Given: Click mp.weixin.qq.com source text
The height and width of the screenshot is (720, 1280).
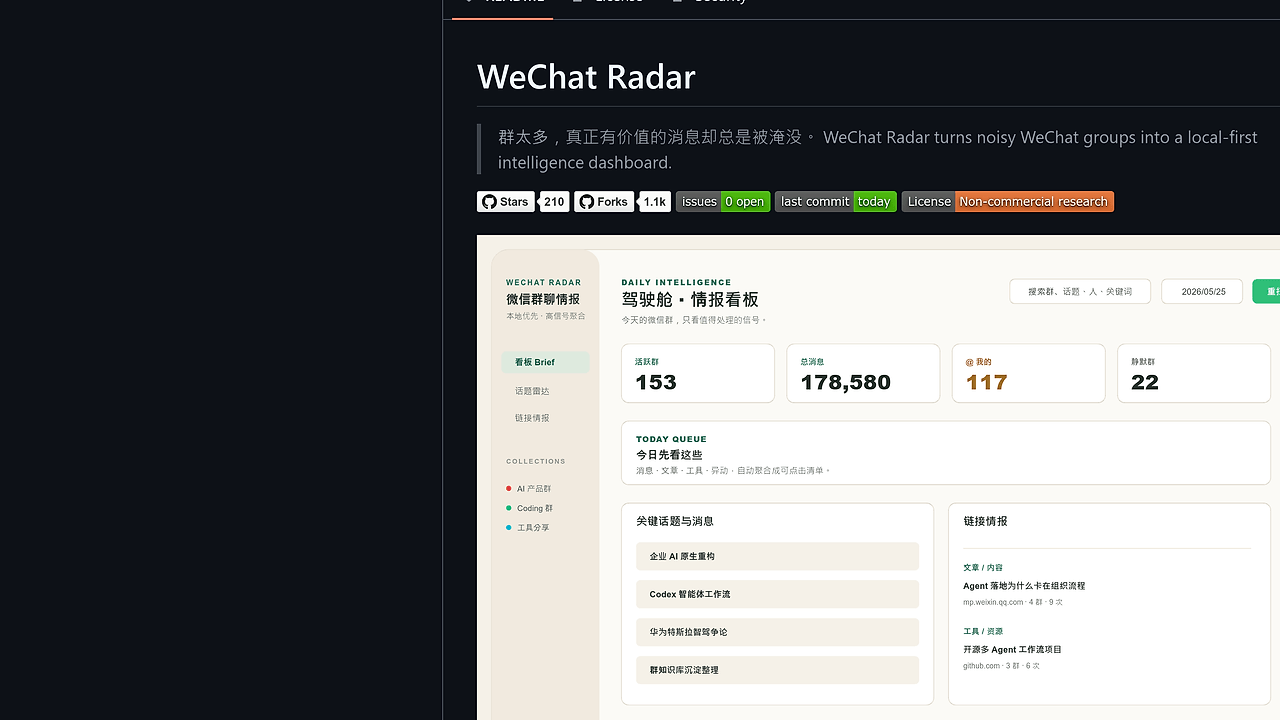Looking at the screenshot, I should 993,602.
